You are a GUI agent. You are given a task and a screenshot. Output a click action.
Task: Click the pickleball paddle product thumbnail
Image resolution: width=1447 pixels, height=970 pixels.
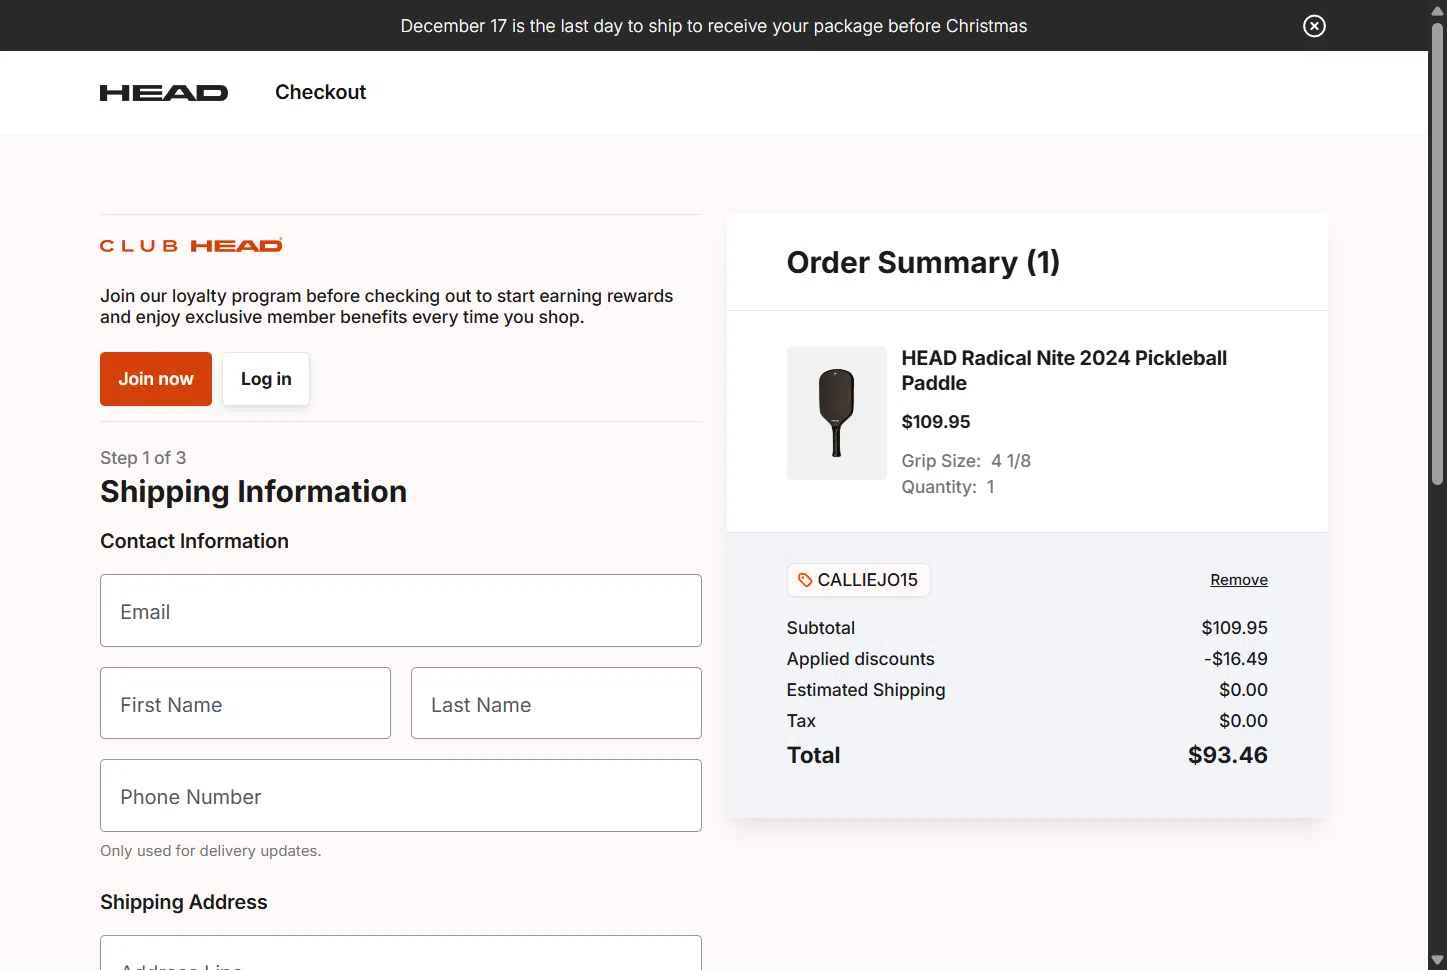point(837,413)
